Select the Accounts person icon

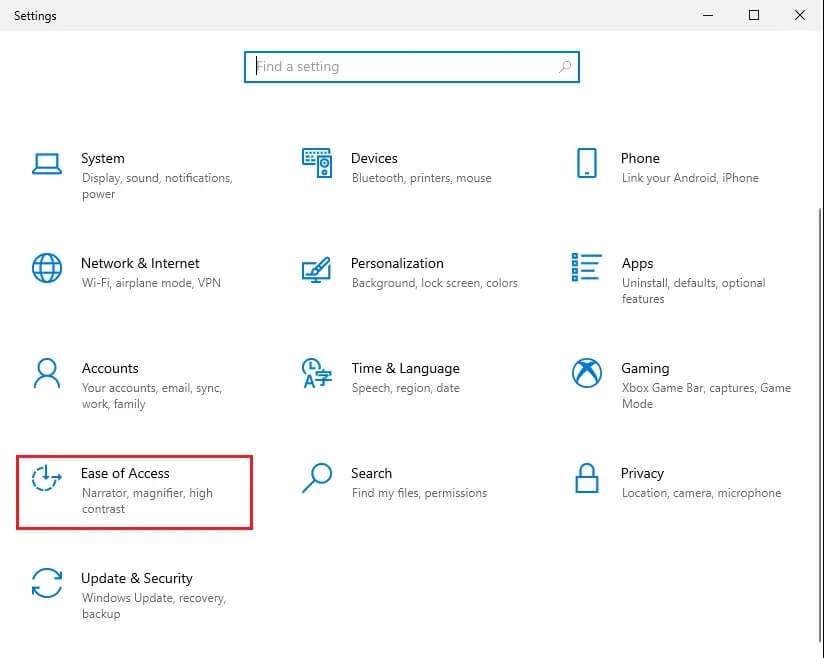click(x=47, y=373)
